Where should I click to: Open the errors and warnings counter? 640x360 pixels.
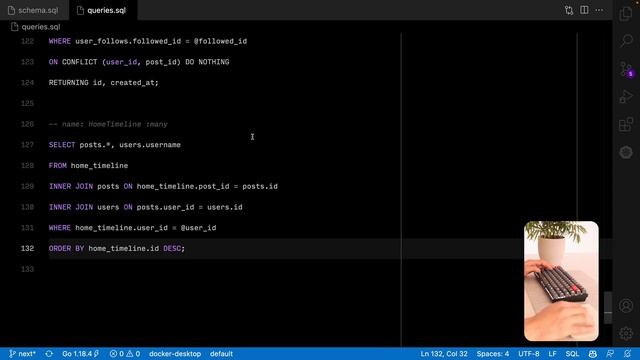(125, 354)
